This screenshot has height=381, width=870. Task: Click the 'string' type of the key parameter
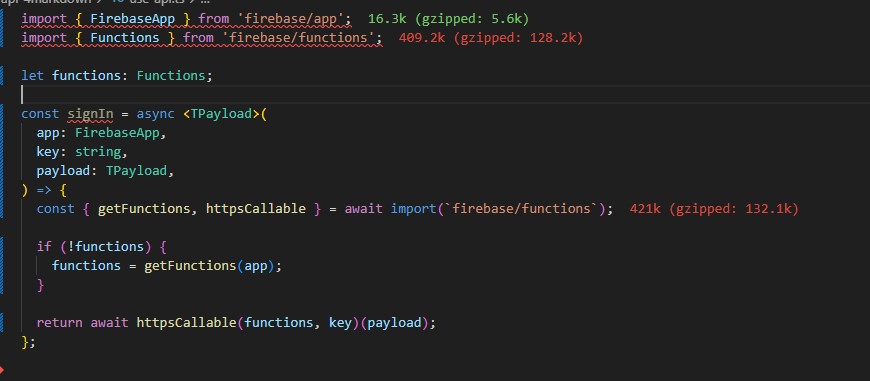(98, 152)
